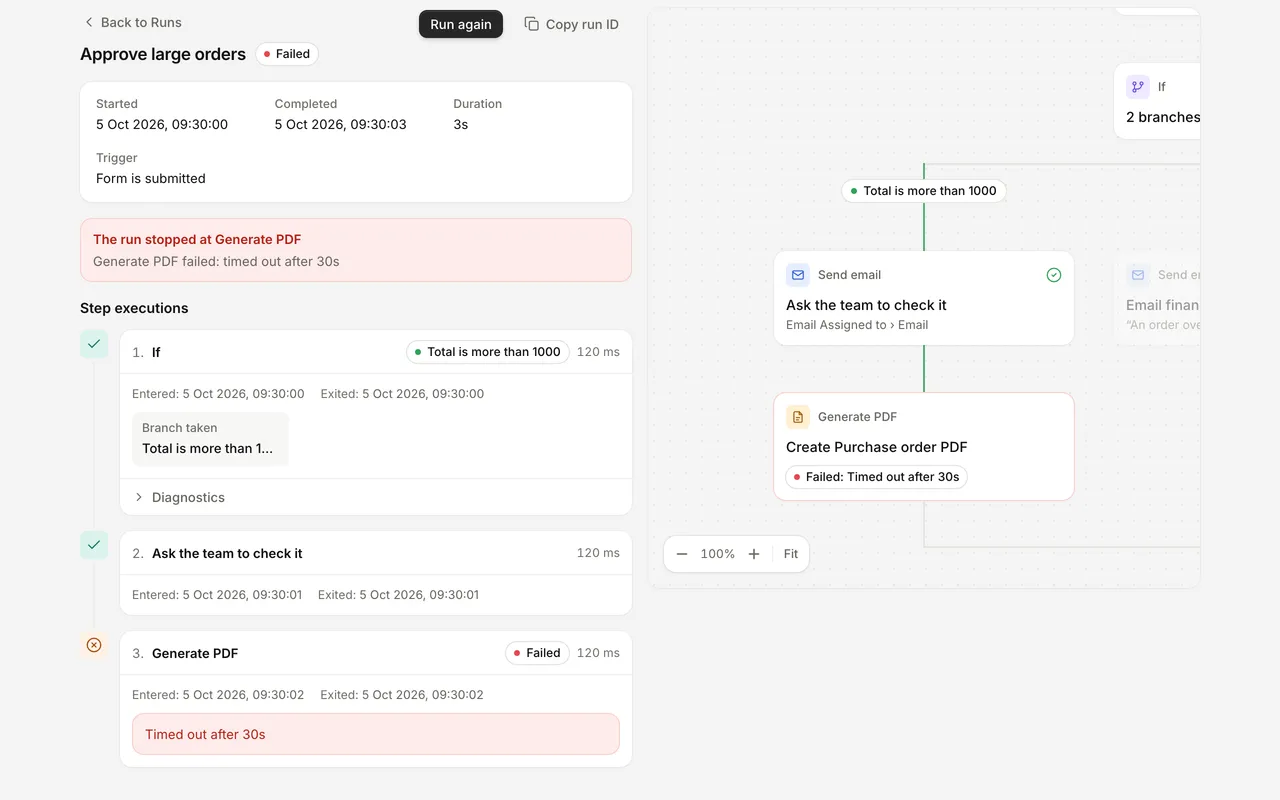Screen dimensions: 1280x800
Task: Copy the run ID
Action: [571, 24]
